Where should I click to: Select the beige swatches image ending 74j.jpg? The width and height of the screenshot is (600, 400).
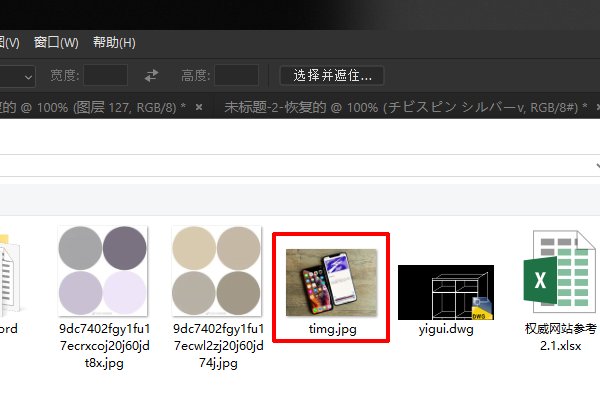[x=217, y=272]
